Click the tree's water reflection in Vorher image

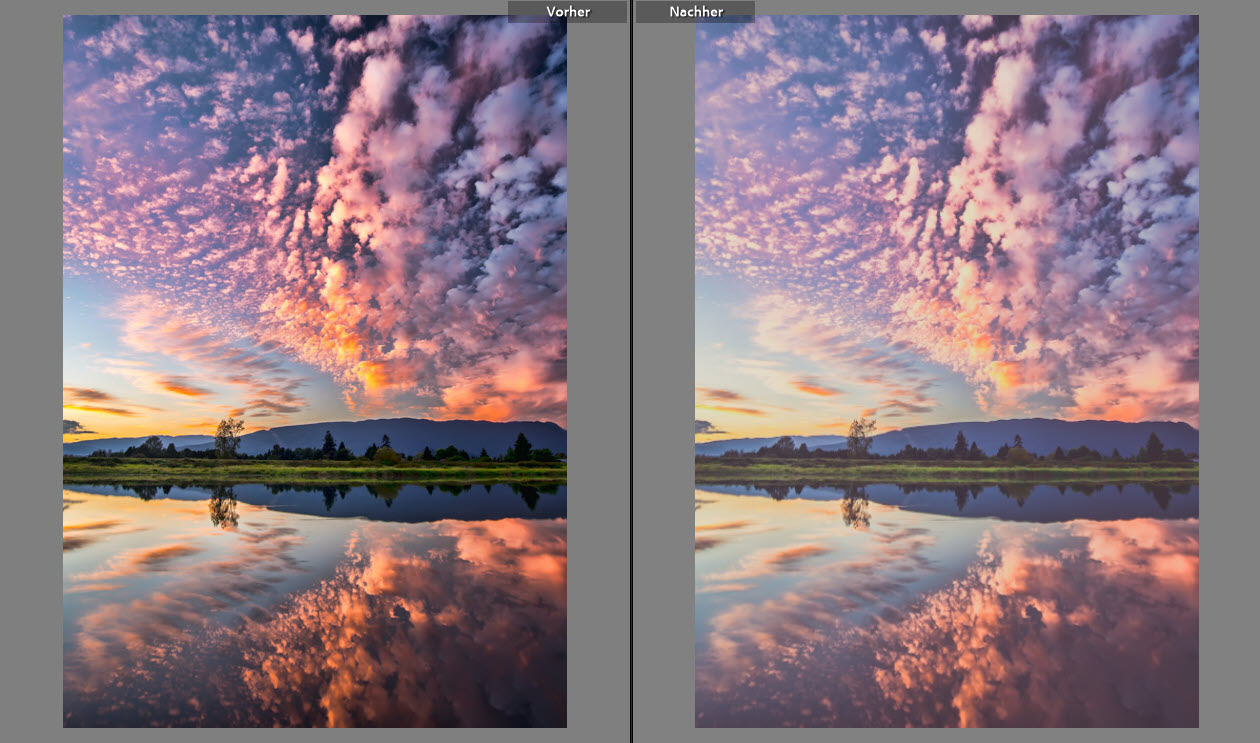click(224, 508)
